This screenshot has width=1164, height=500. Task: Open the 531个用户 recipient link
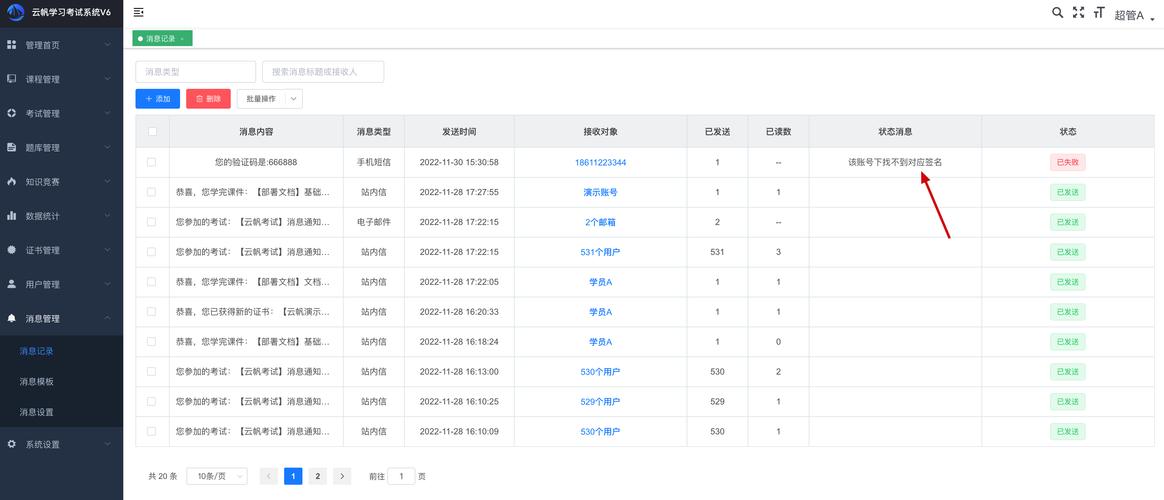pyautogui.click(x=600, y=252)
